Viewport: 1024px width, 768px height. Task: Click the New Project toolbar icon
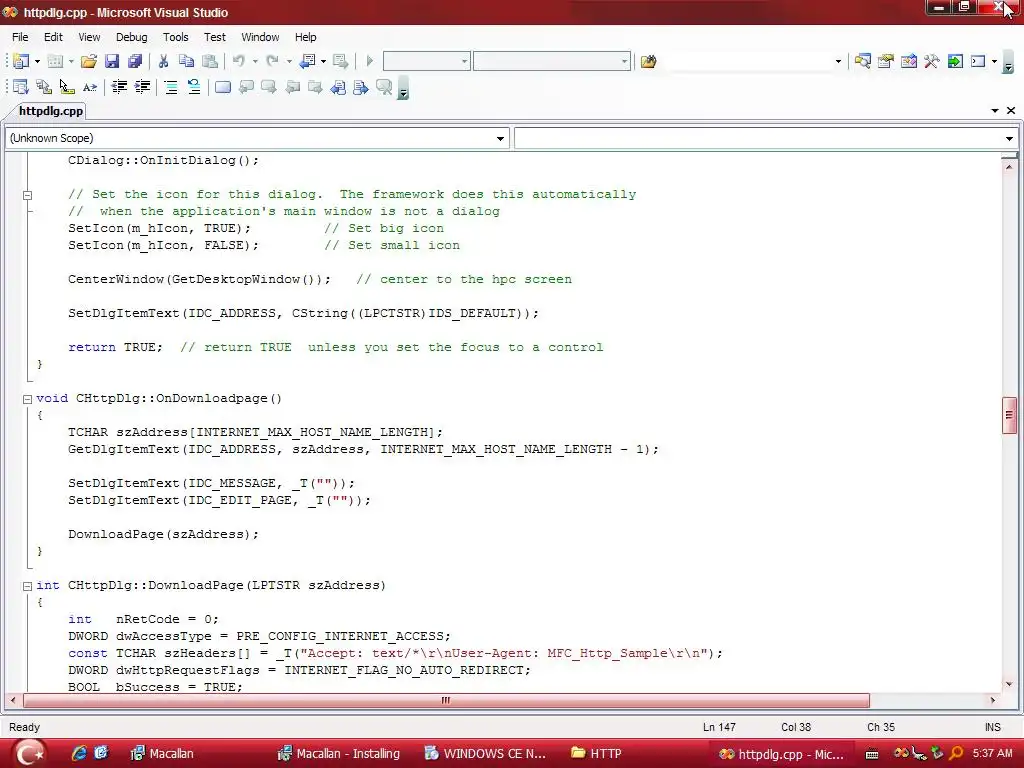pos(21,61)
